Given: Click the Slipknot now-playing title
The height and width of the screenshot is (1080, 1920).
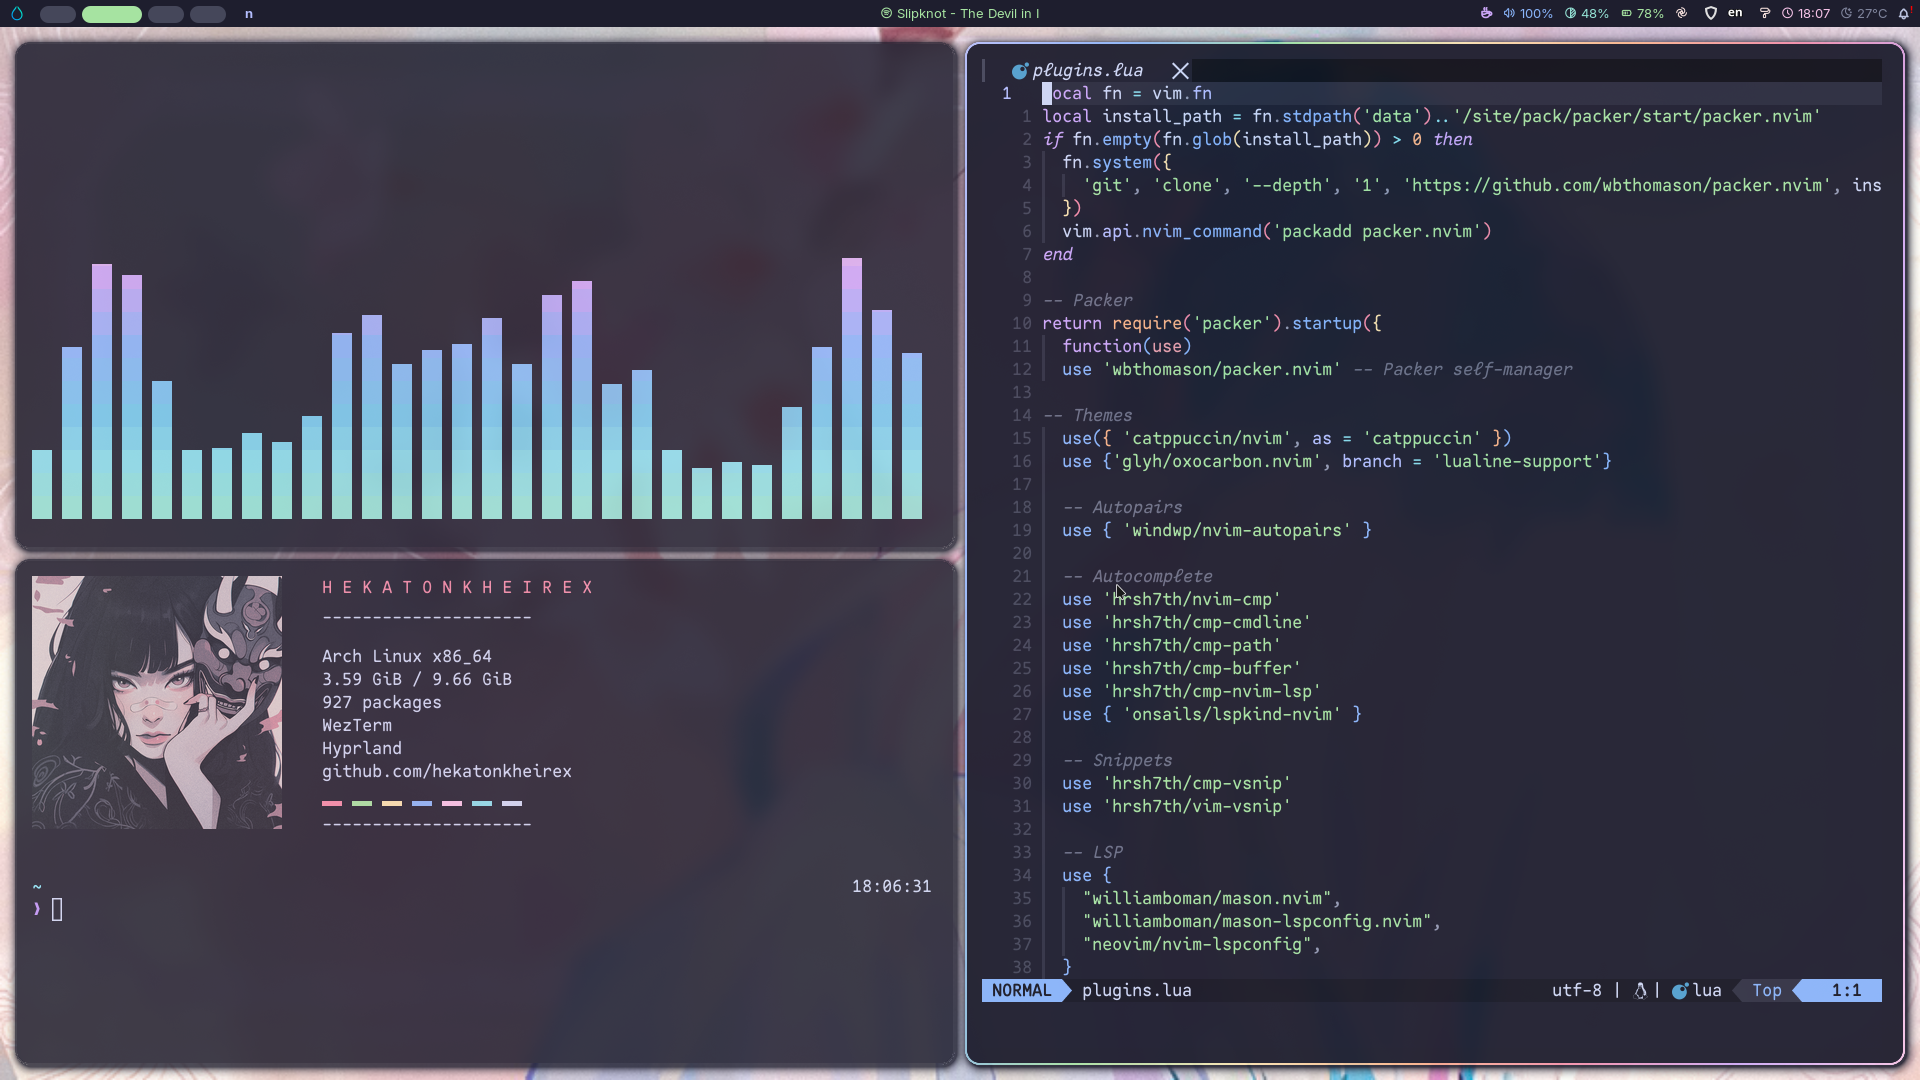Looking at the screenshot, I should point(960,13).
